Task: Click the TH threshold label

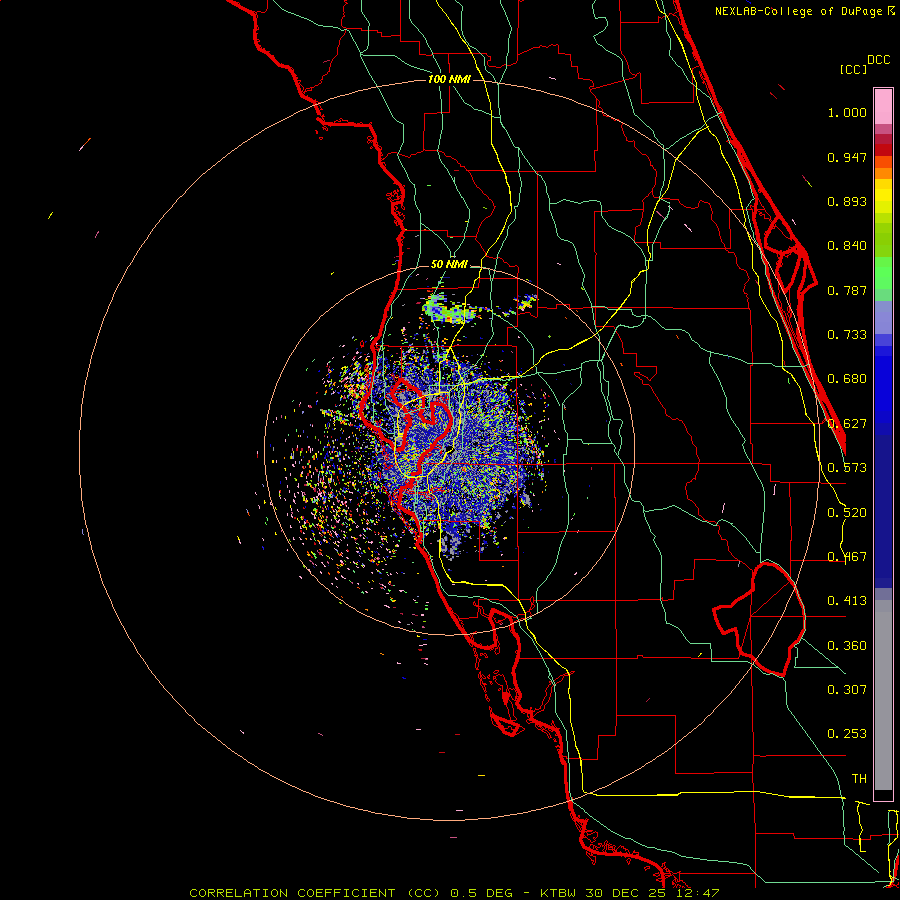Action: pyautogui.click(x=859, y=779)
